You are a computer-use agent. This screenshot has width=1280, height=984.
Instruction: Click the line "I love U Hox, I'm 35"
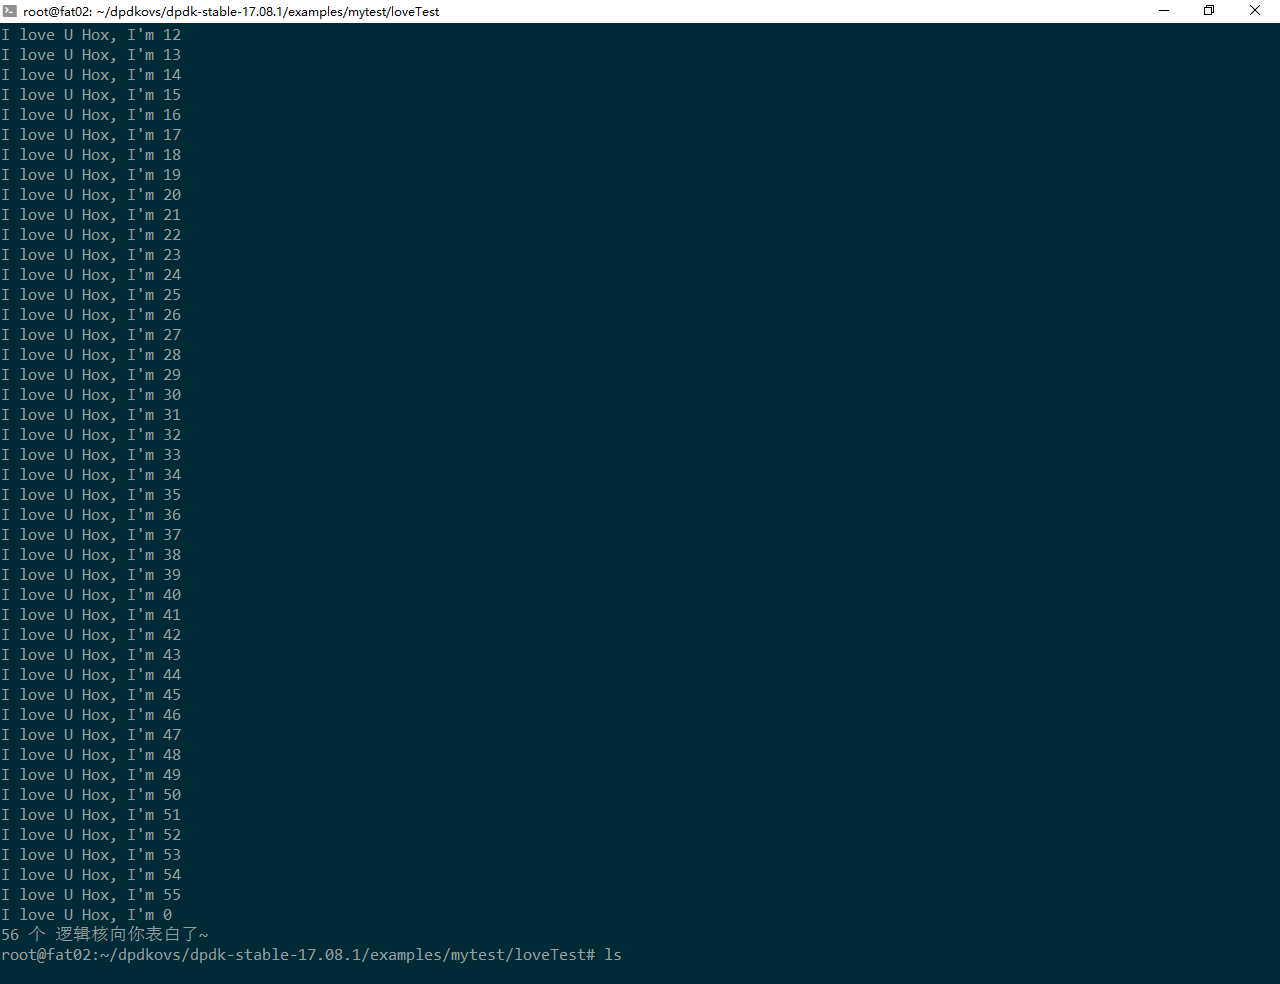pos(91,495)
